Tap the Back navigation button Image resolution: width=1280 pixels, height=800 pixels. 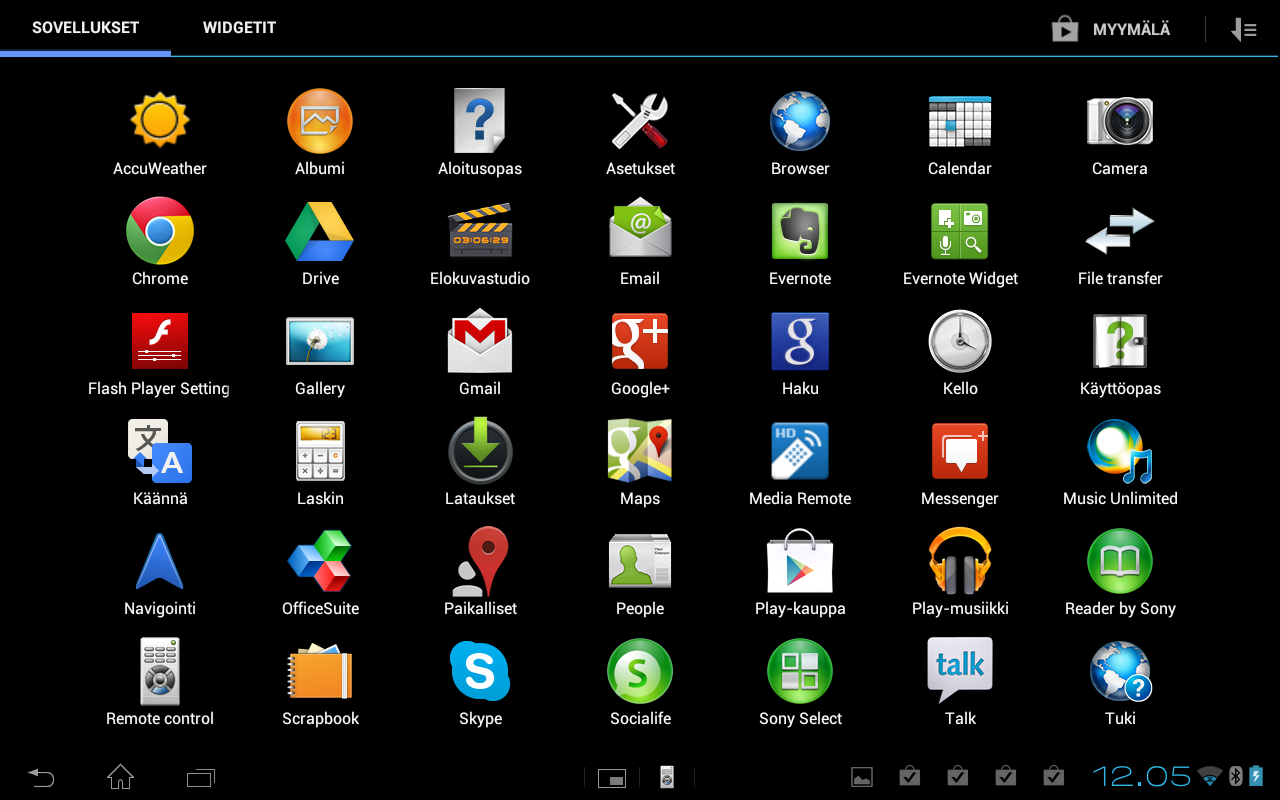[41, 777]
